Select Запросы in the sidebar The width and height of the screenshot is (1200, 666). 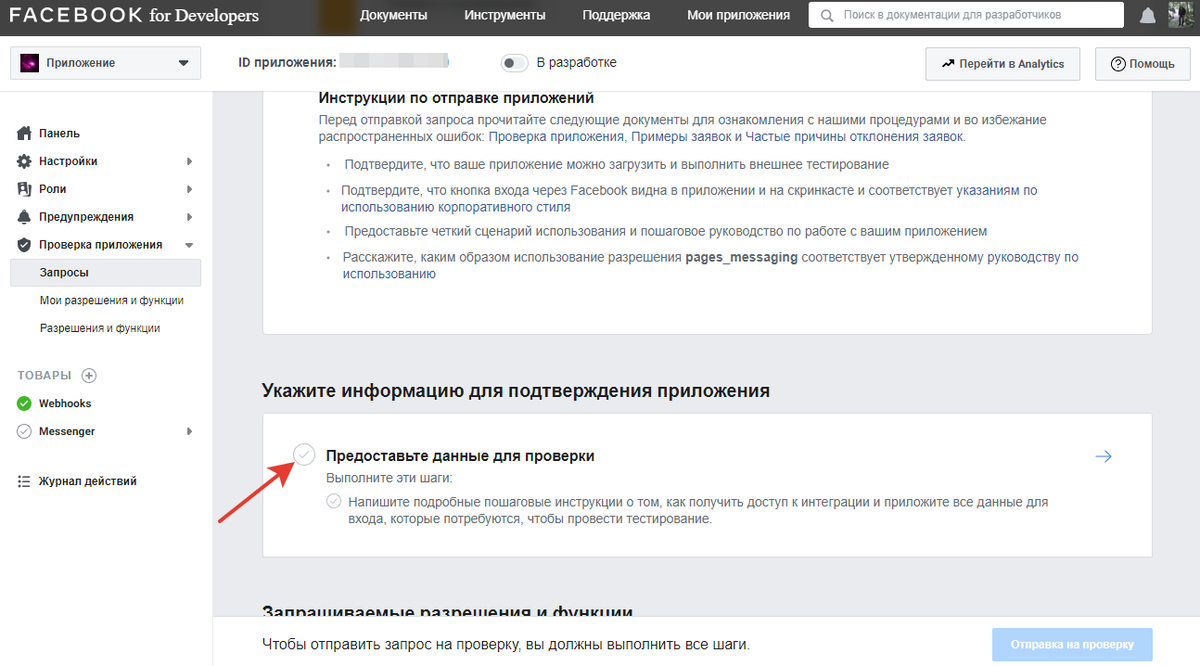tap(106, 272)
